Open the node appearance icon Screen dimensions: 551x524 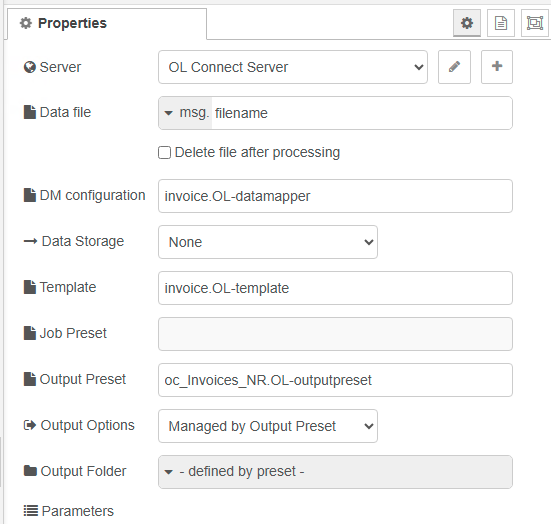coord(534,23)
